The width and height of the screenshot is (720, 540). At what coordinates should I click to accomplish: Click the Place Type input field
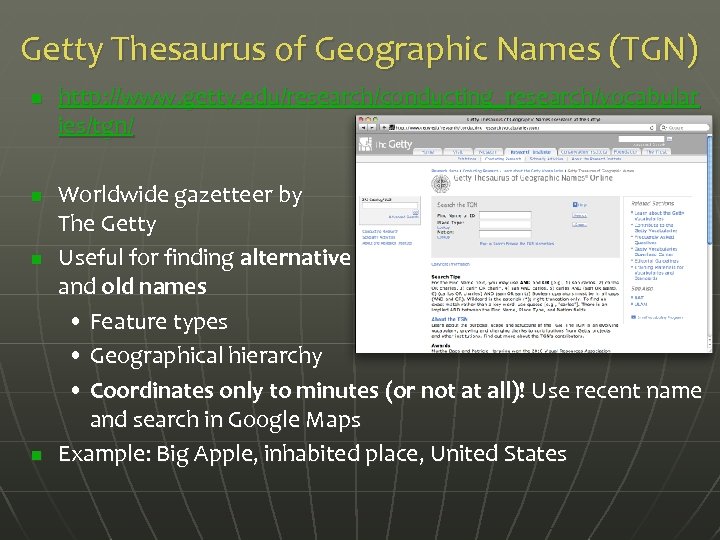coord(505,225)
